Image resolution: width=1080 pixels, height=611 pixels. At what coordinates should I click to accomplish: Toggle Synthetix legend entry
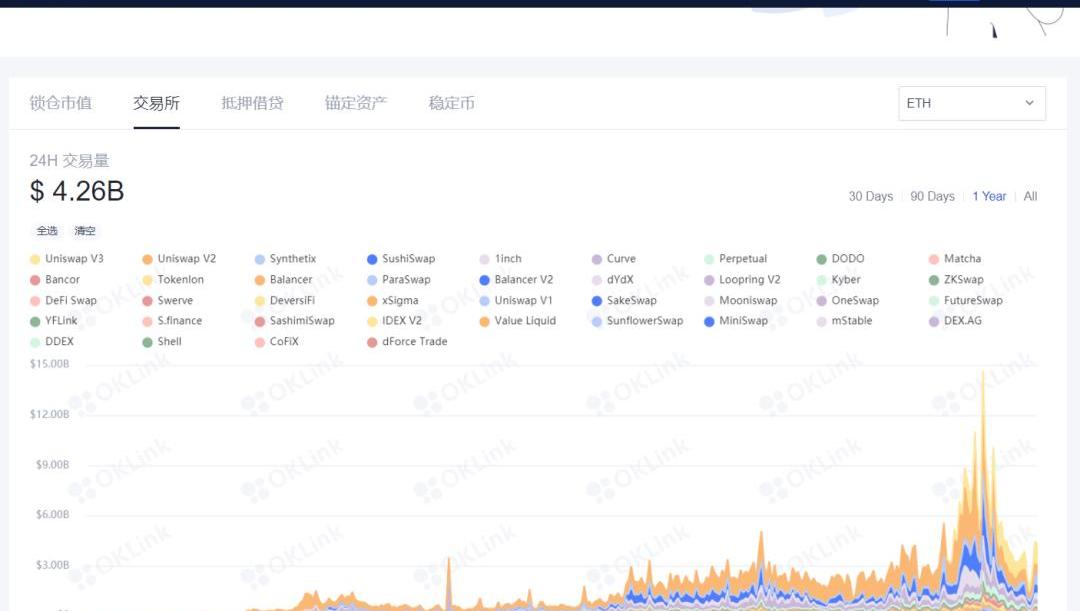[x=285, y=259]
